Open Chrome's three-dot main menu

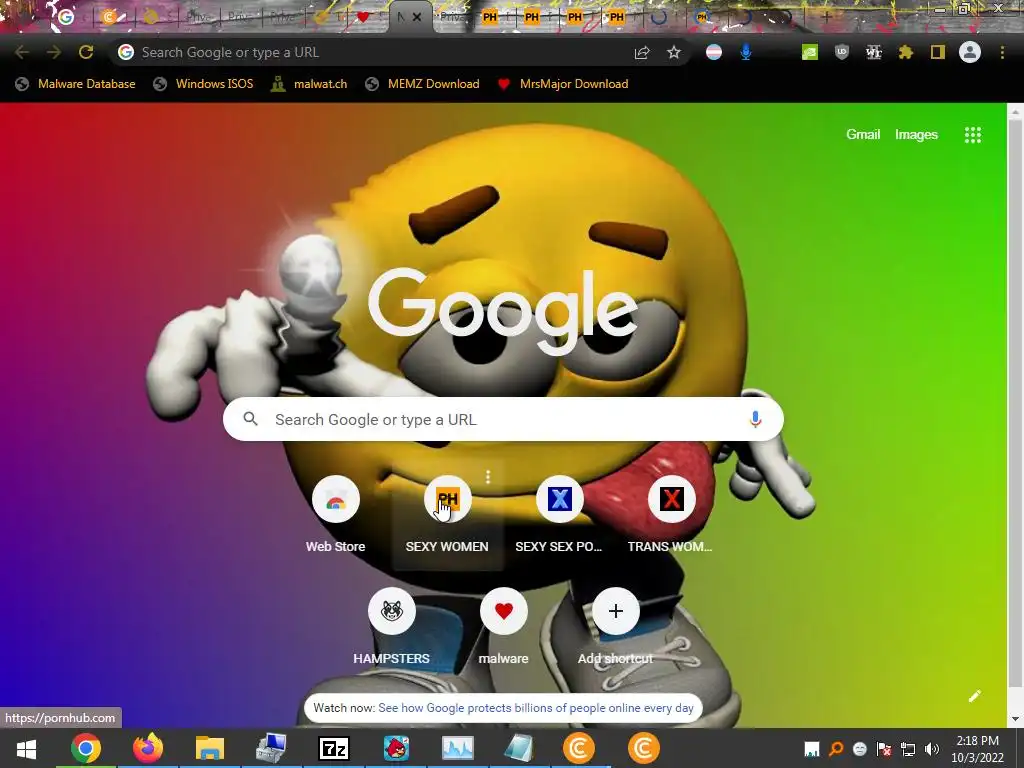pyautogui.click(x=1002, y=52)
